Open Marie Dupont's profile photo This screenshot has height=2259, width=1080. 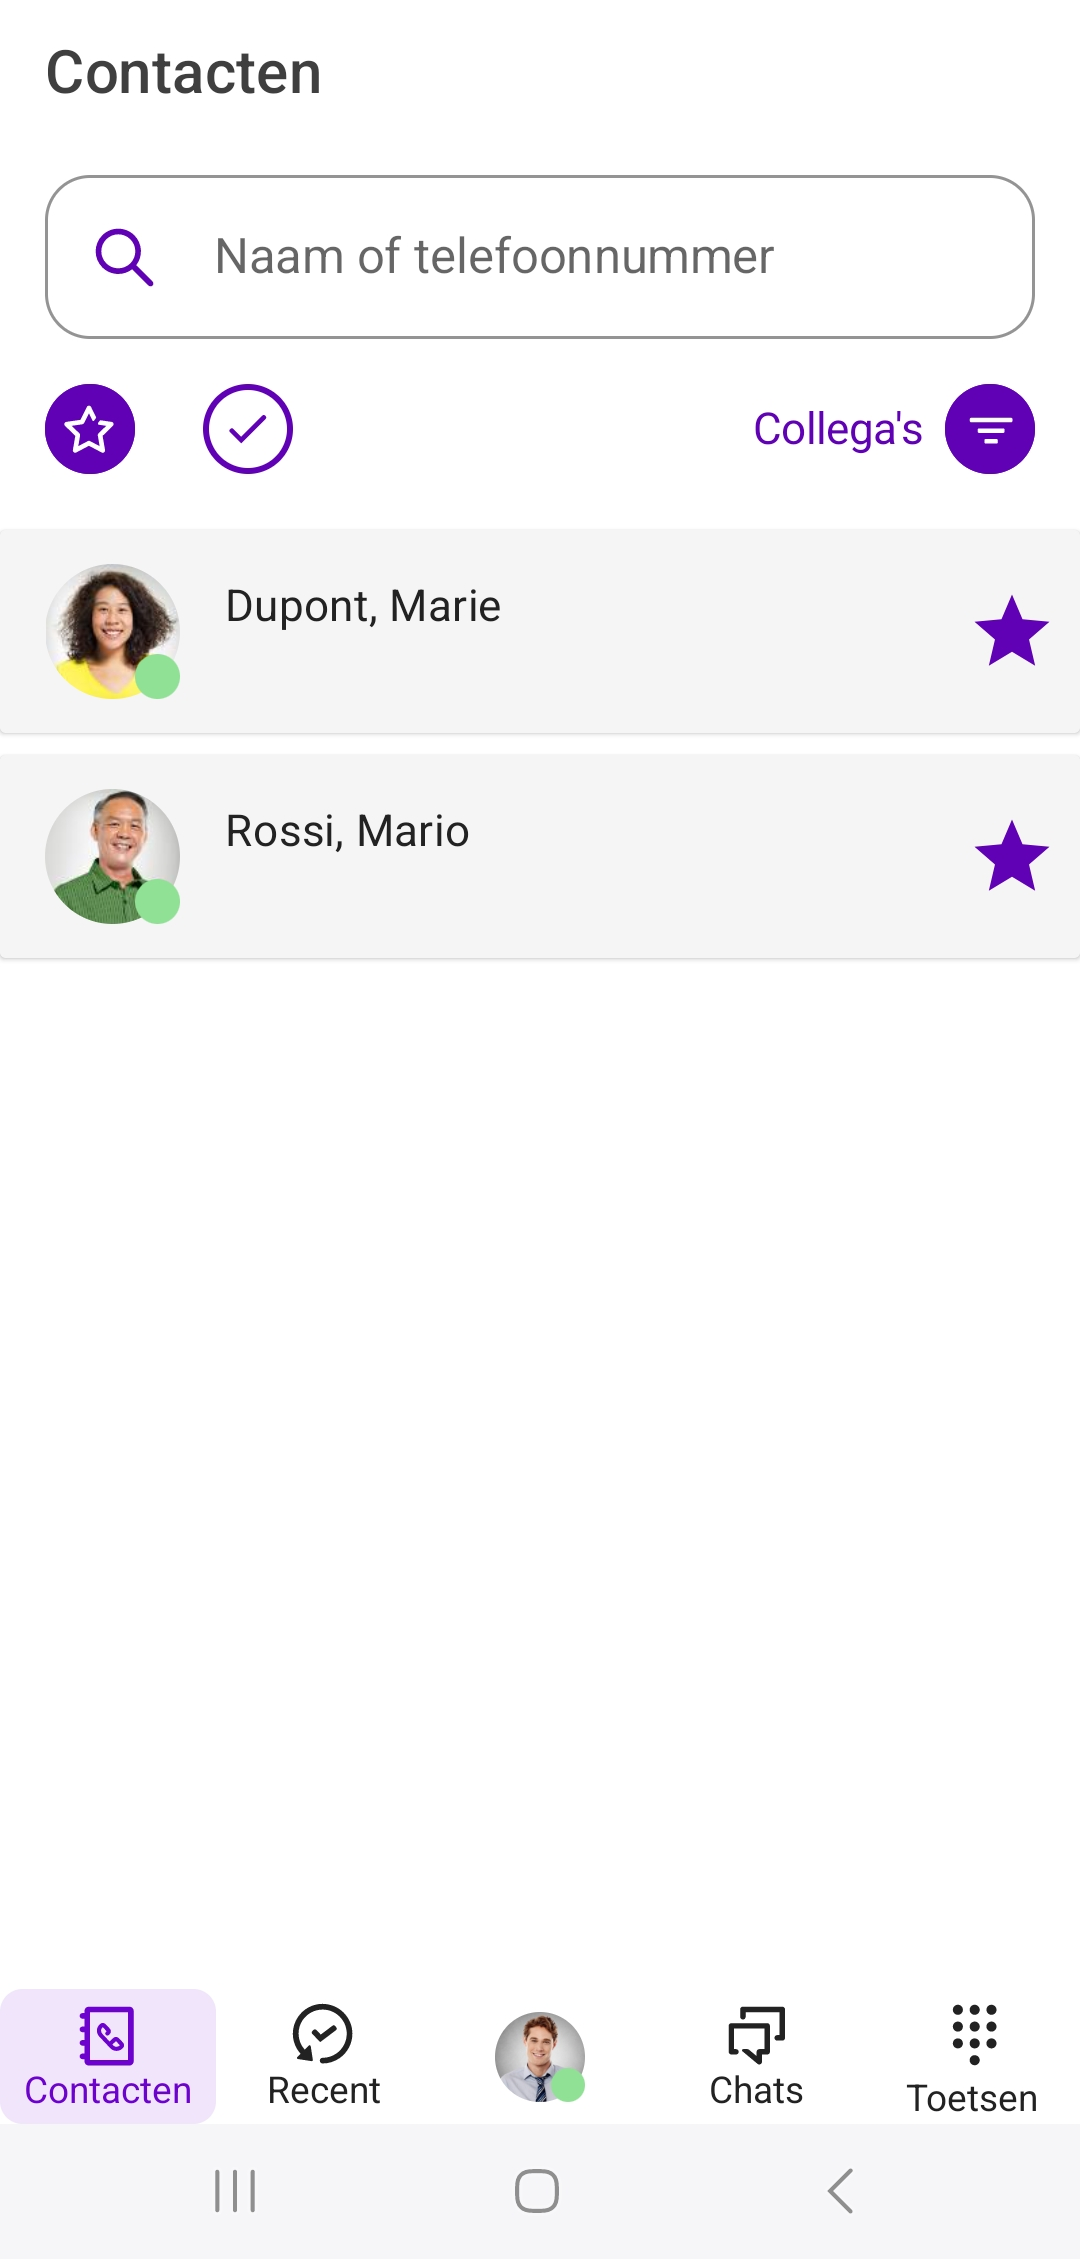pos(113,631)
